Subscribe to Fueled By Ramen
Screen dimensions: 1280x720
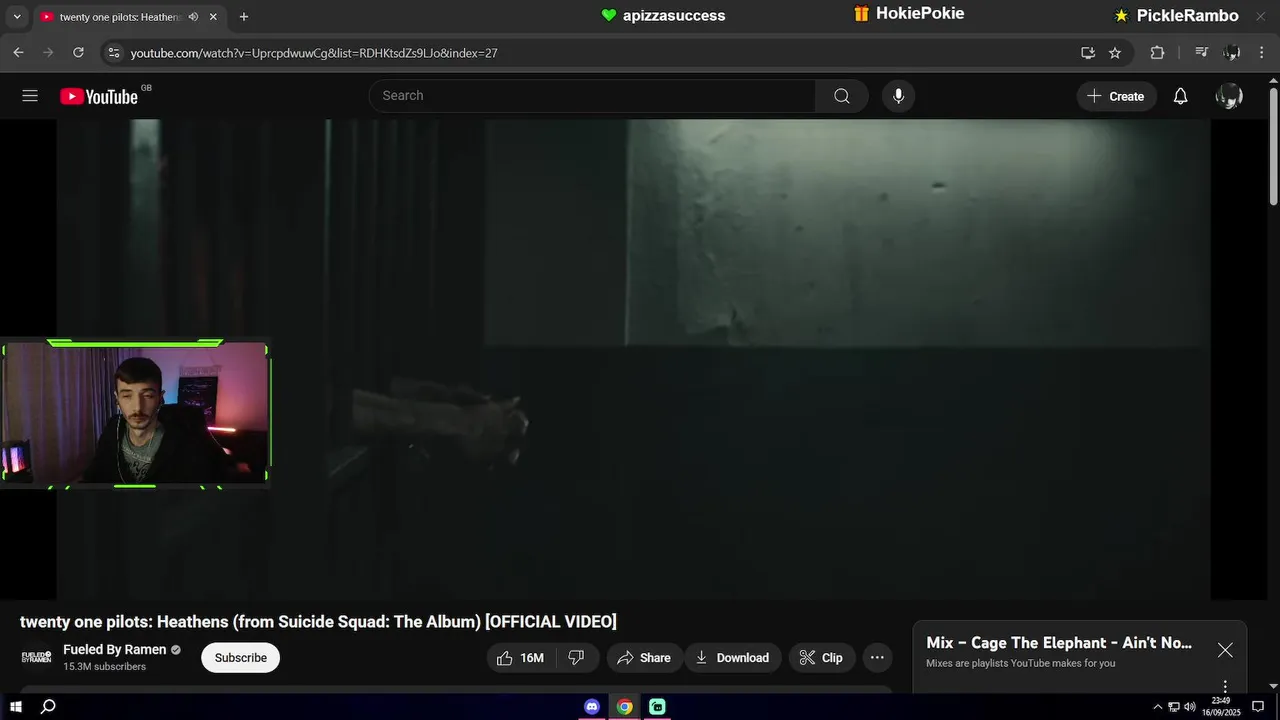pyautogui.click(x=240, y=658)
